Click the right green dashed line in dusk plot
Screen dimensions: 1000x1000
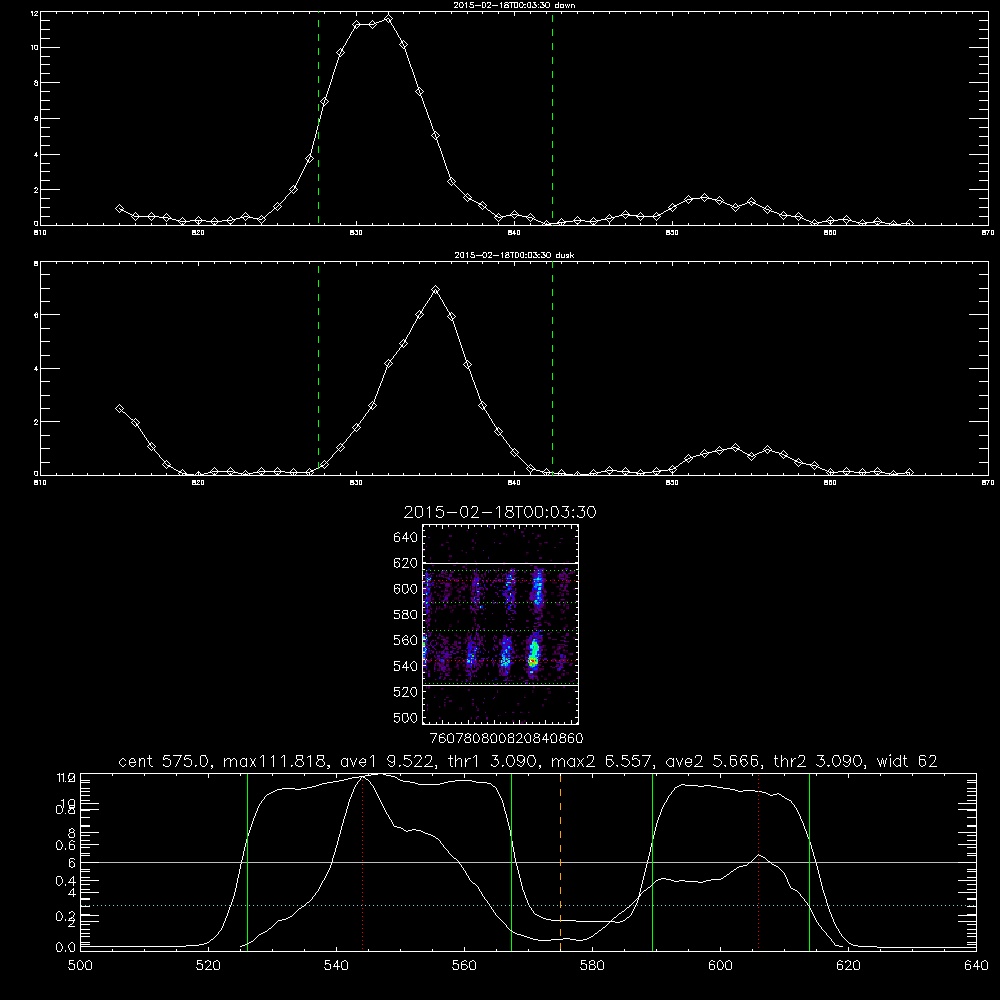(552, 368)
